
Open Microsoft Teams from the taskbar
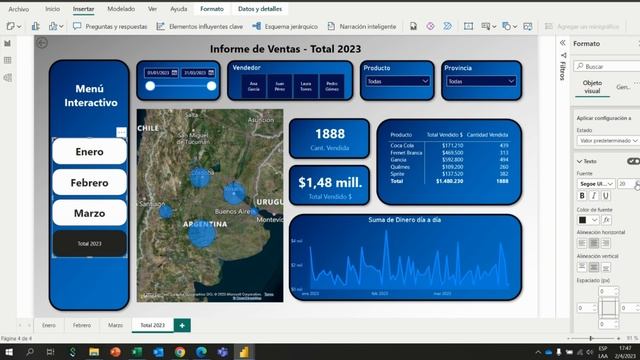point(222,352)
